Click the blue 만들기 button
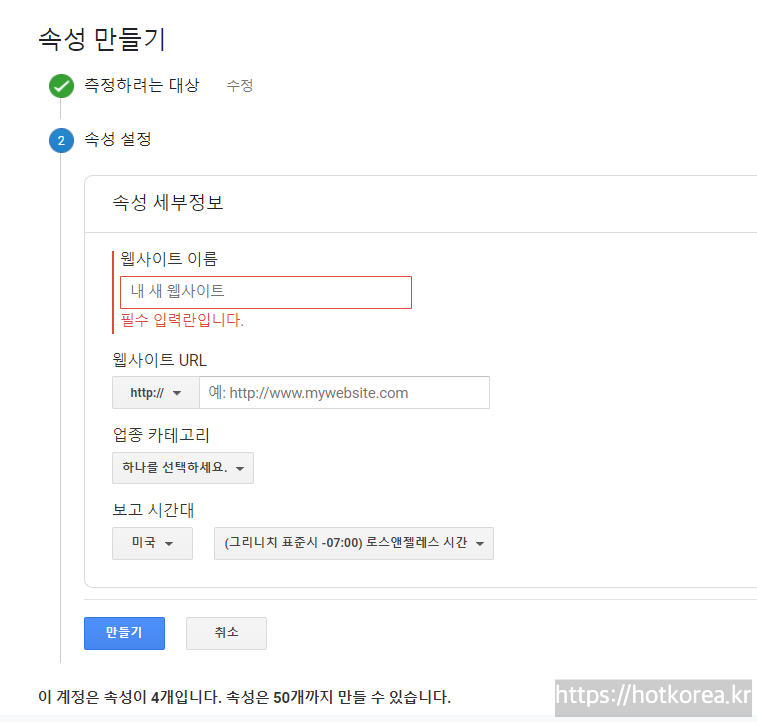This screenshot has height=722, width=757. point(125,633)
